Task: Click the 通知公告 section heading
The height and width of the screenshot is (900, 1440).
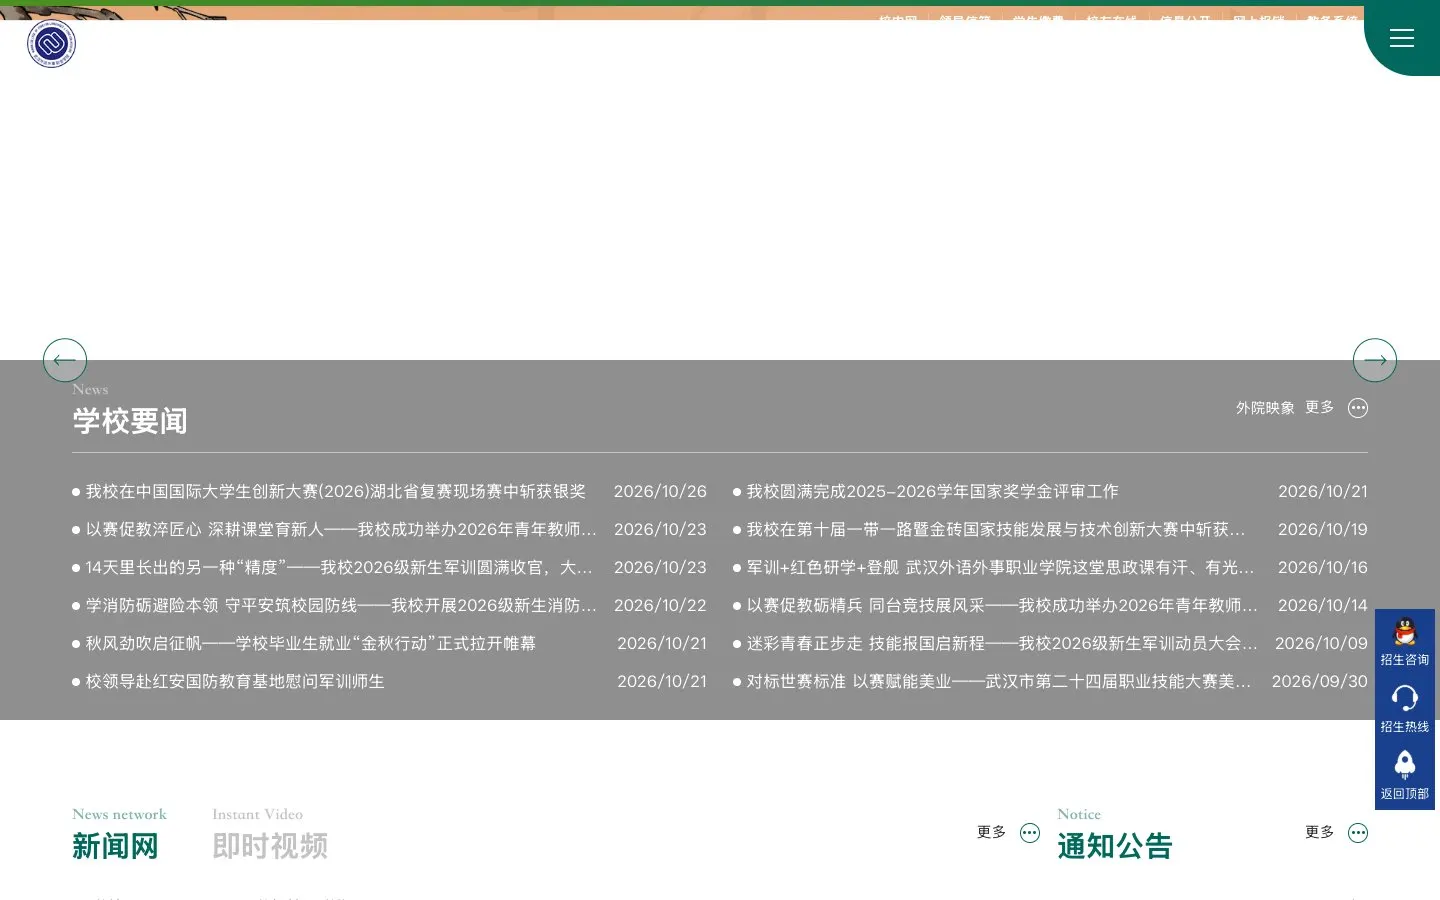Action: click(x=1115, y=846)
